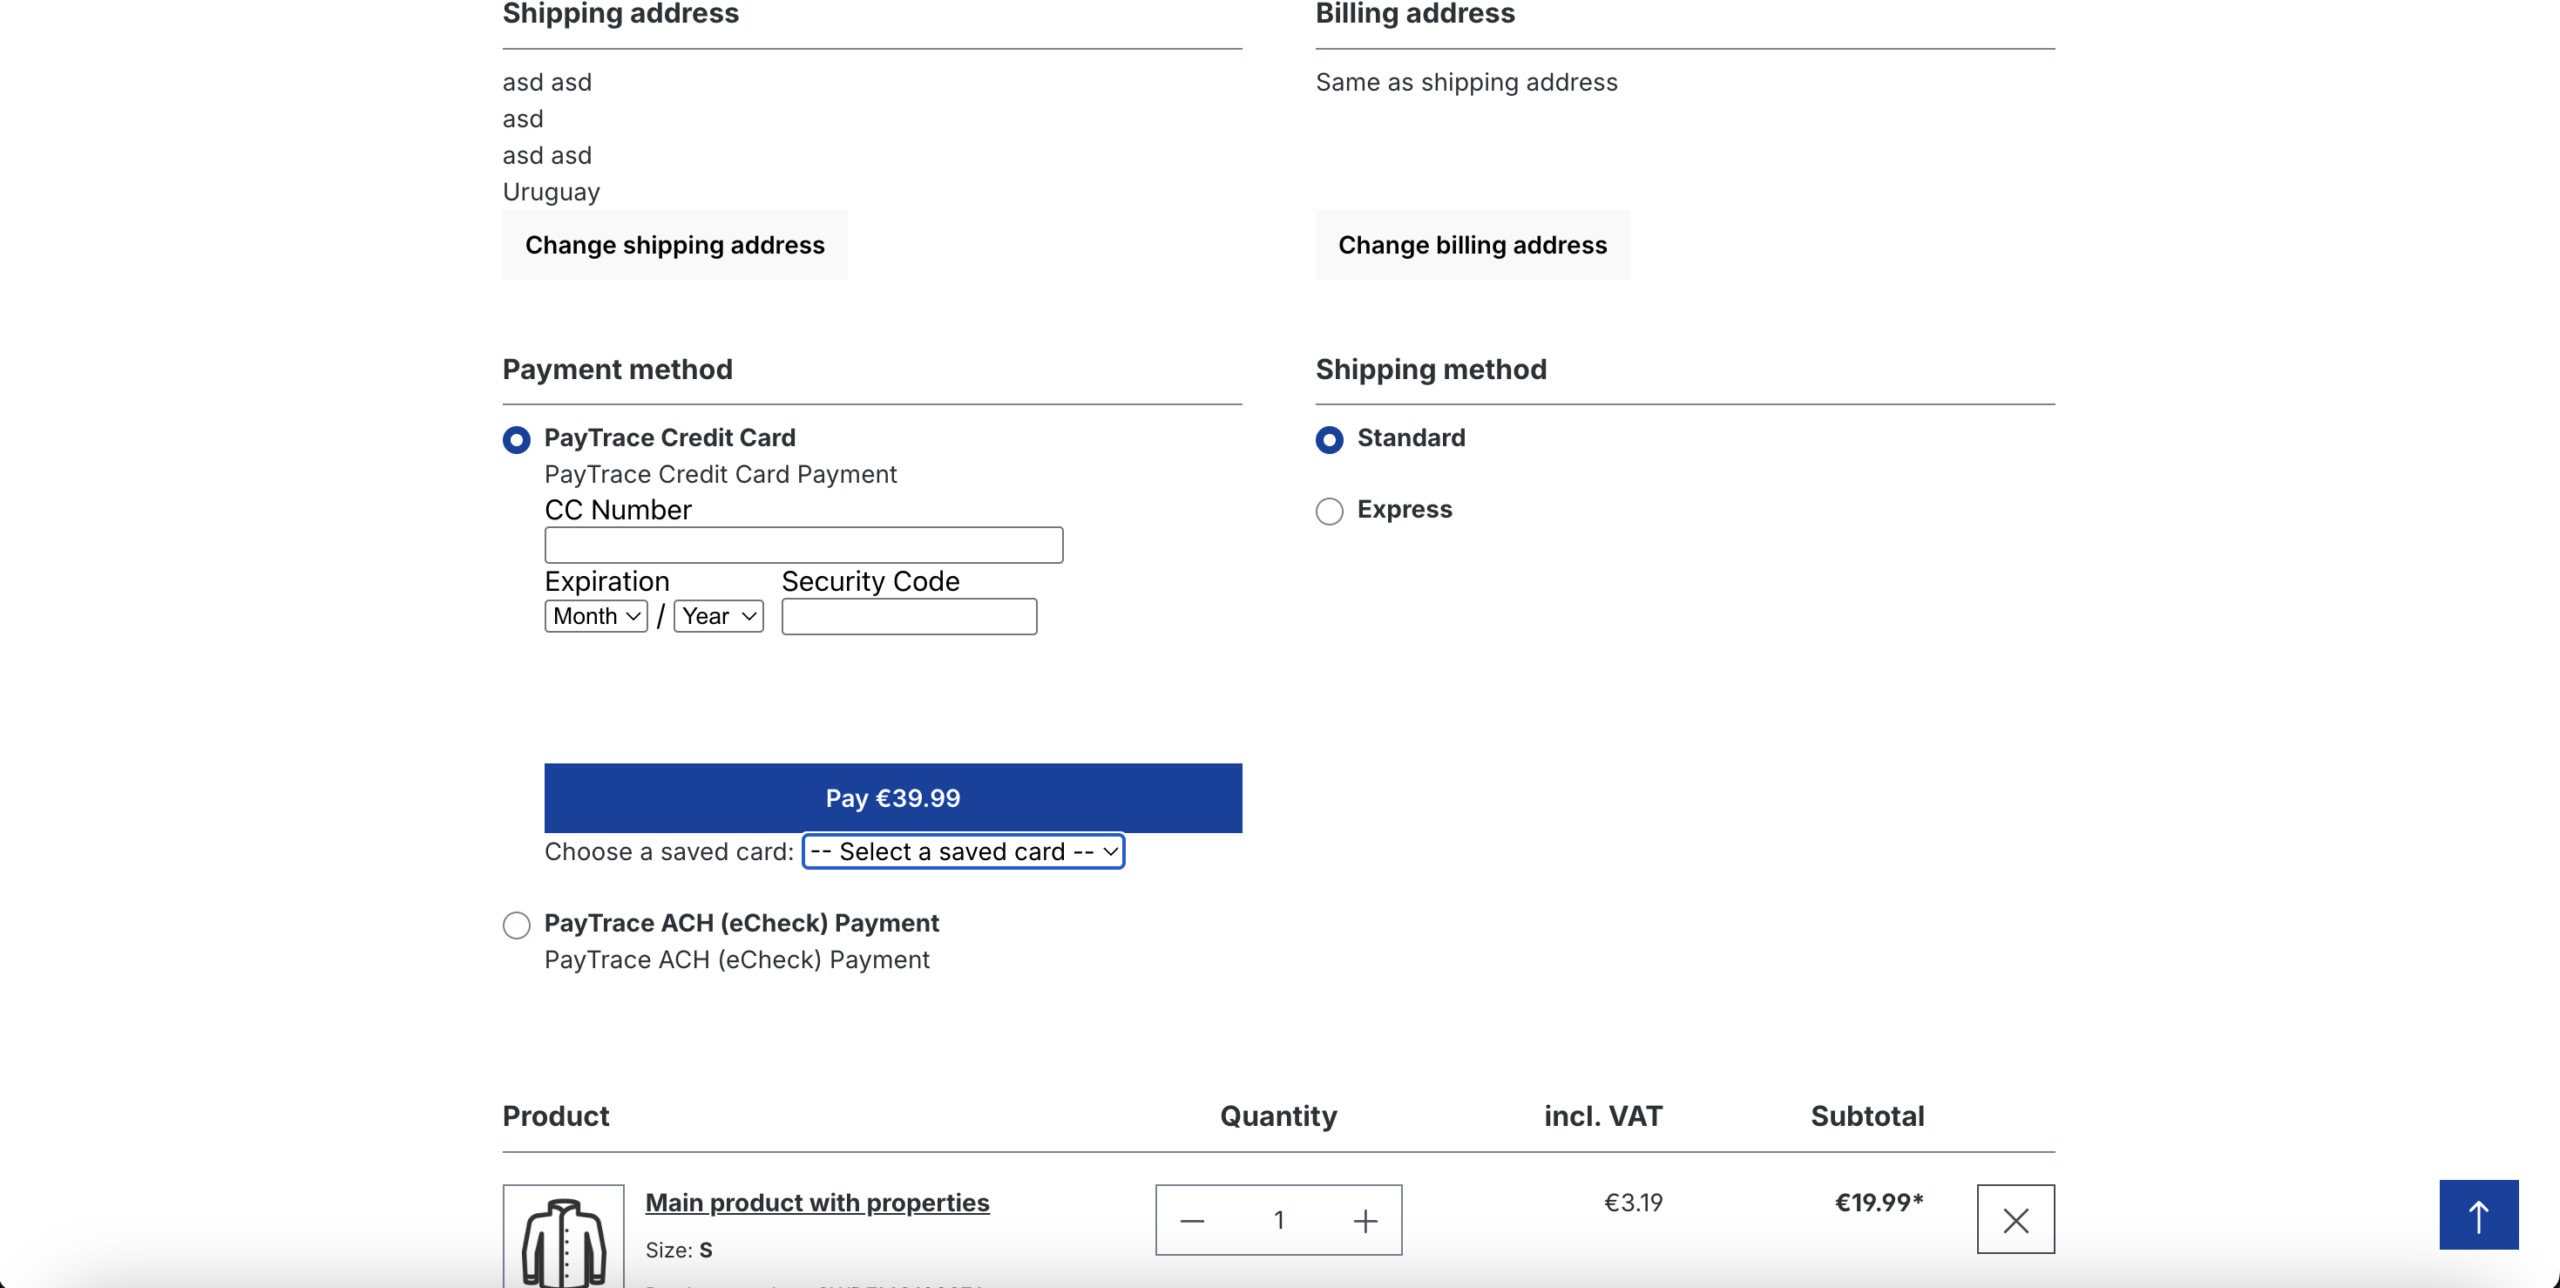This screenshot has width=2560, height=1288.
Task: Click the jacket product thumbnail
Action: coord(563,1238)
